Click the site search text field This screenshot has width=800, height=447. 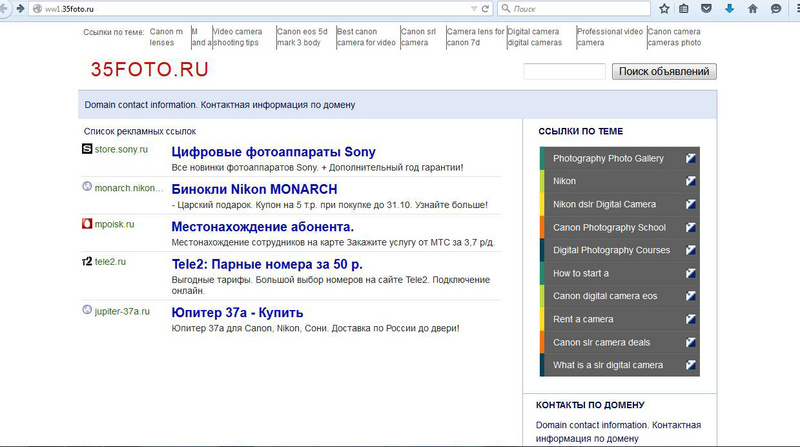coord(564,72)
